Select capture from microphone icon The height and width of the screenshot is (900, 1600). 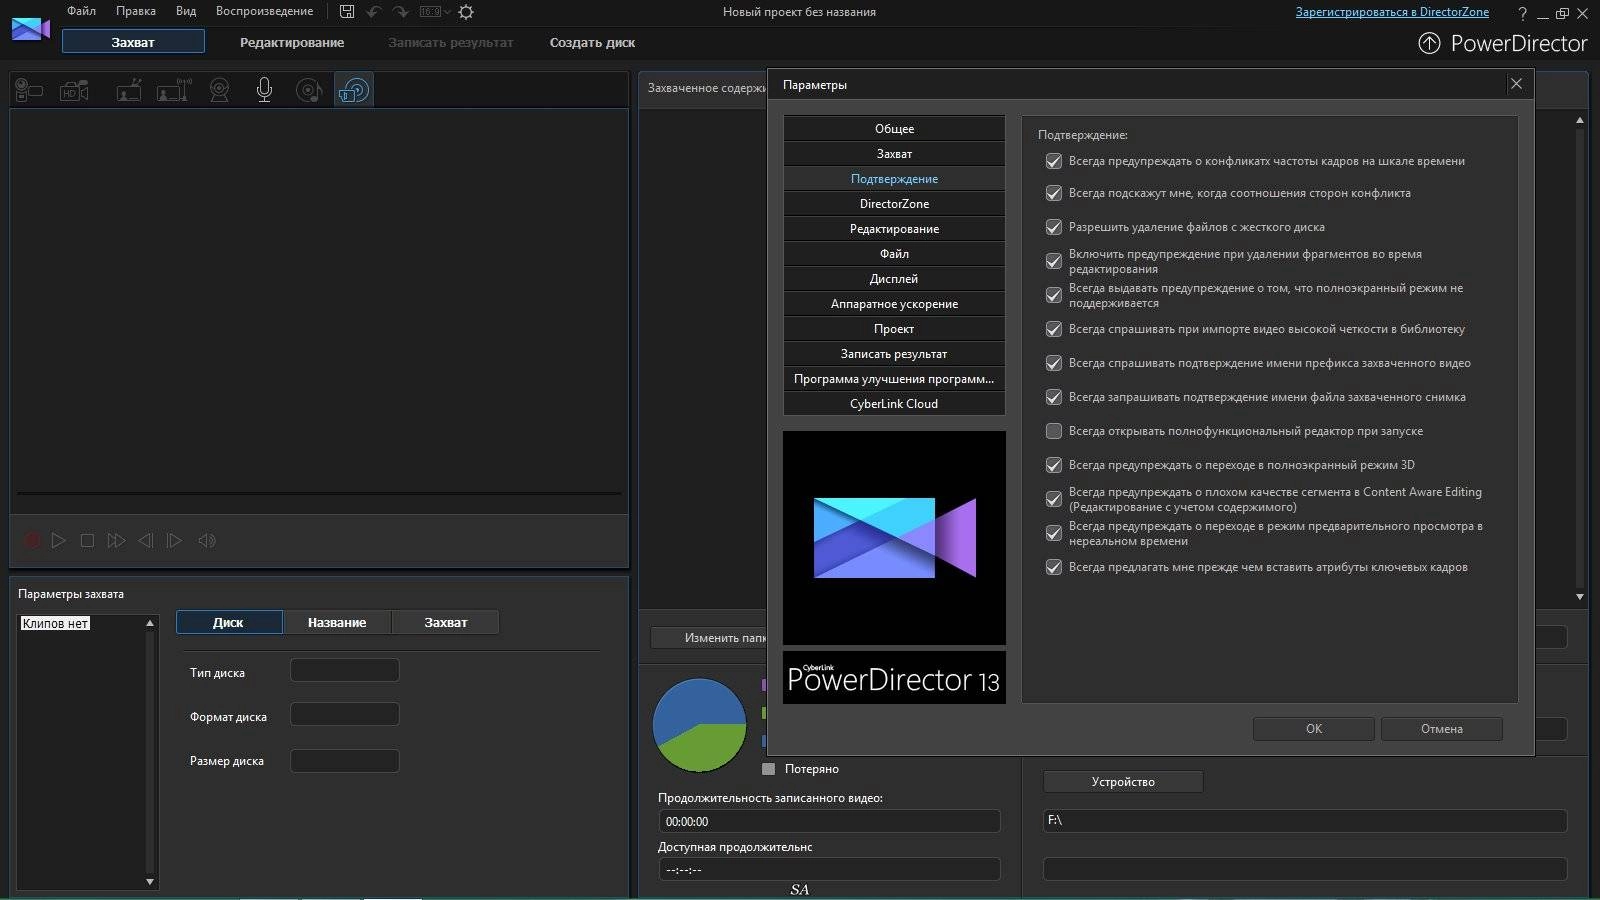click(264, 91)
